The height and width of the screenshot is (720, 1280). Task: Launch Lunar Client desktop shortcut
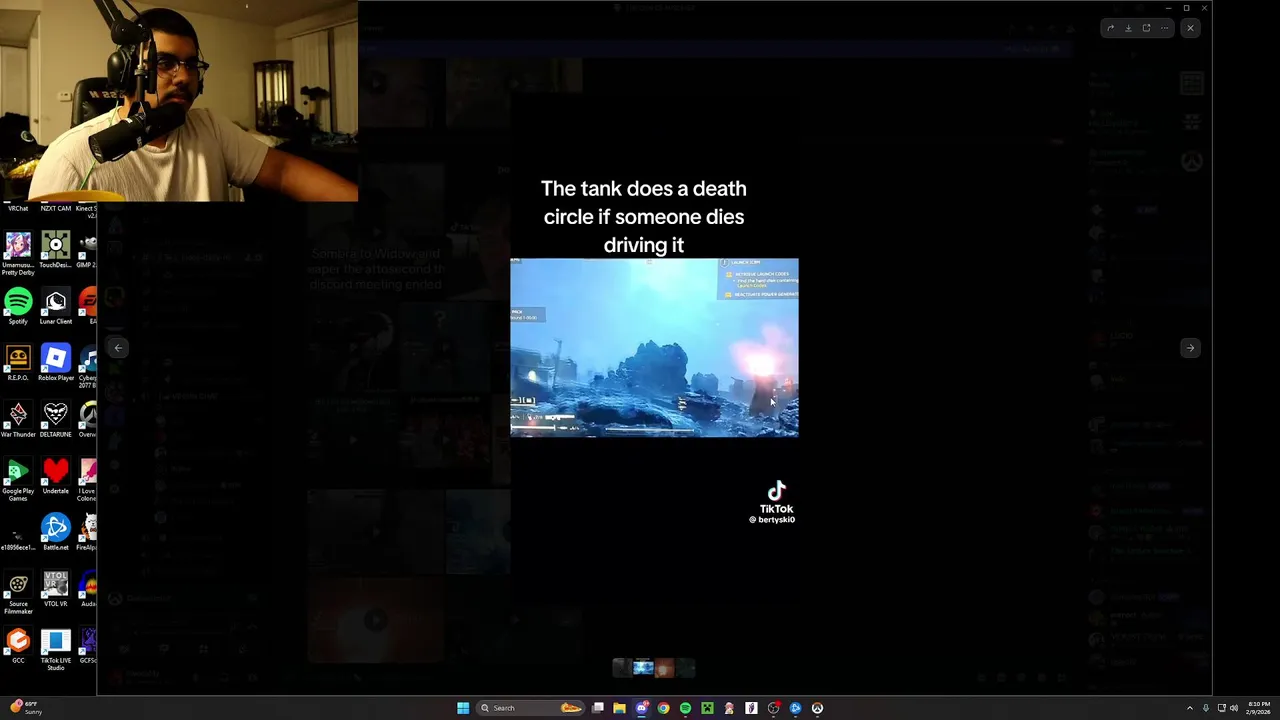click(x=56, y=306)
